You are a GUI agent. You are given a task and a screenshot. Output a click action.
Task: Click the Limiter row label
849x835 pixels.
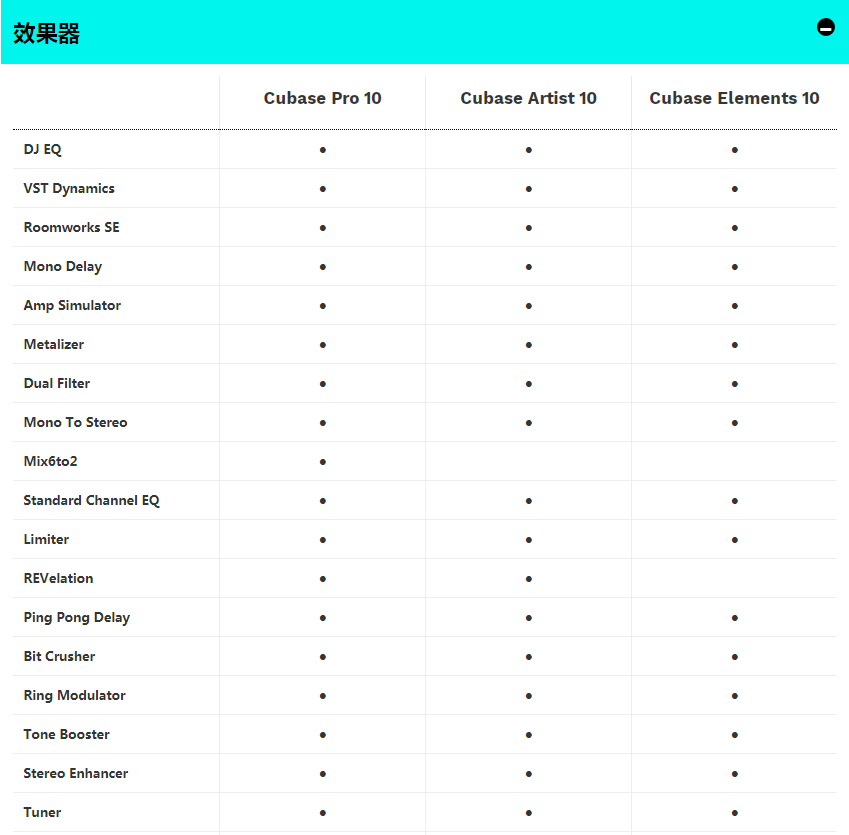pyautogui.click(x=46, y=539)
